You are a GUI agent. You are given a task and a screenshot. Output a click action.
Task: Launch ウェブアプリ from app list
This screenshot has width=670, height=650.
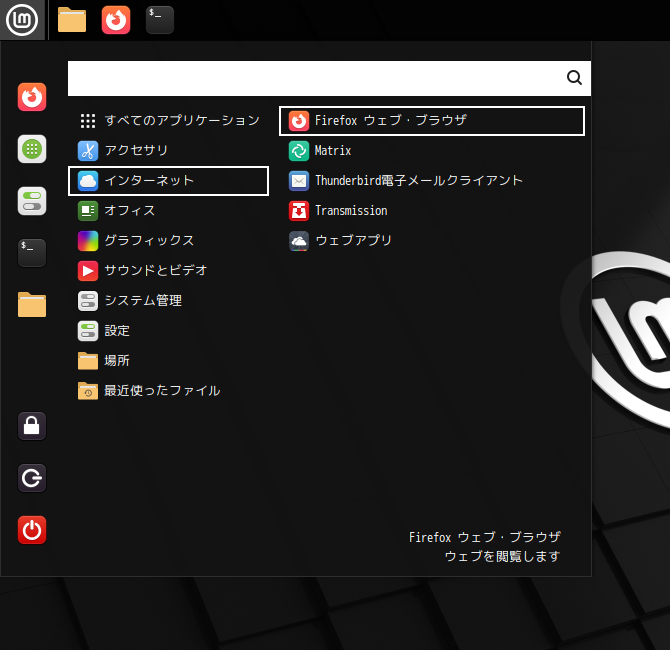[432, 241]
